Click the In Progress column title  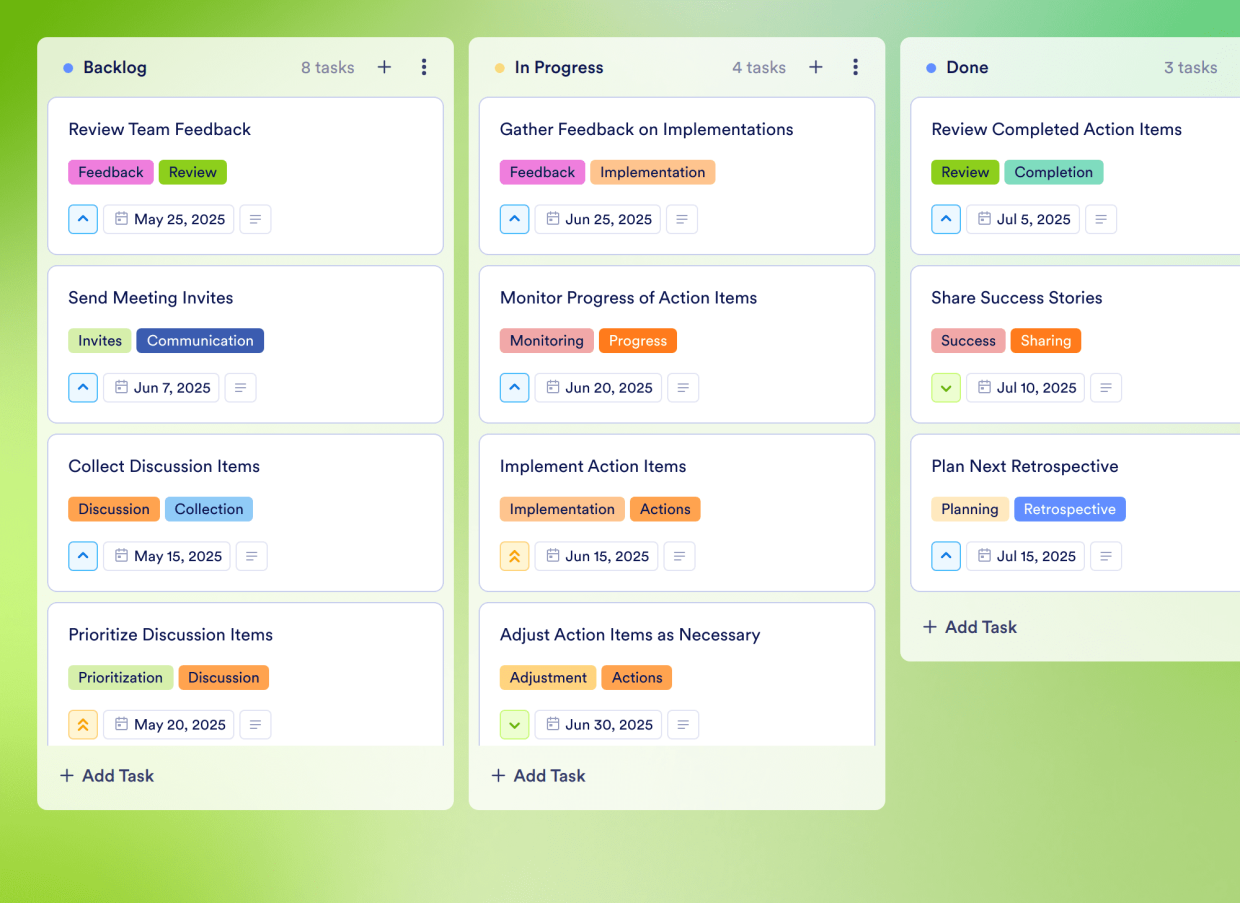[558, 67]
